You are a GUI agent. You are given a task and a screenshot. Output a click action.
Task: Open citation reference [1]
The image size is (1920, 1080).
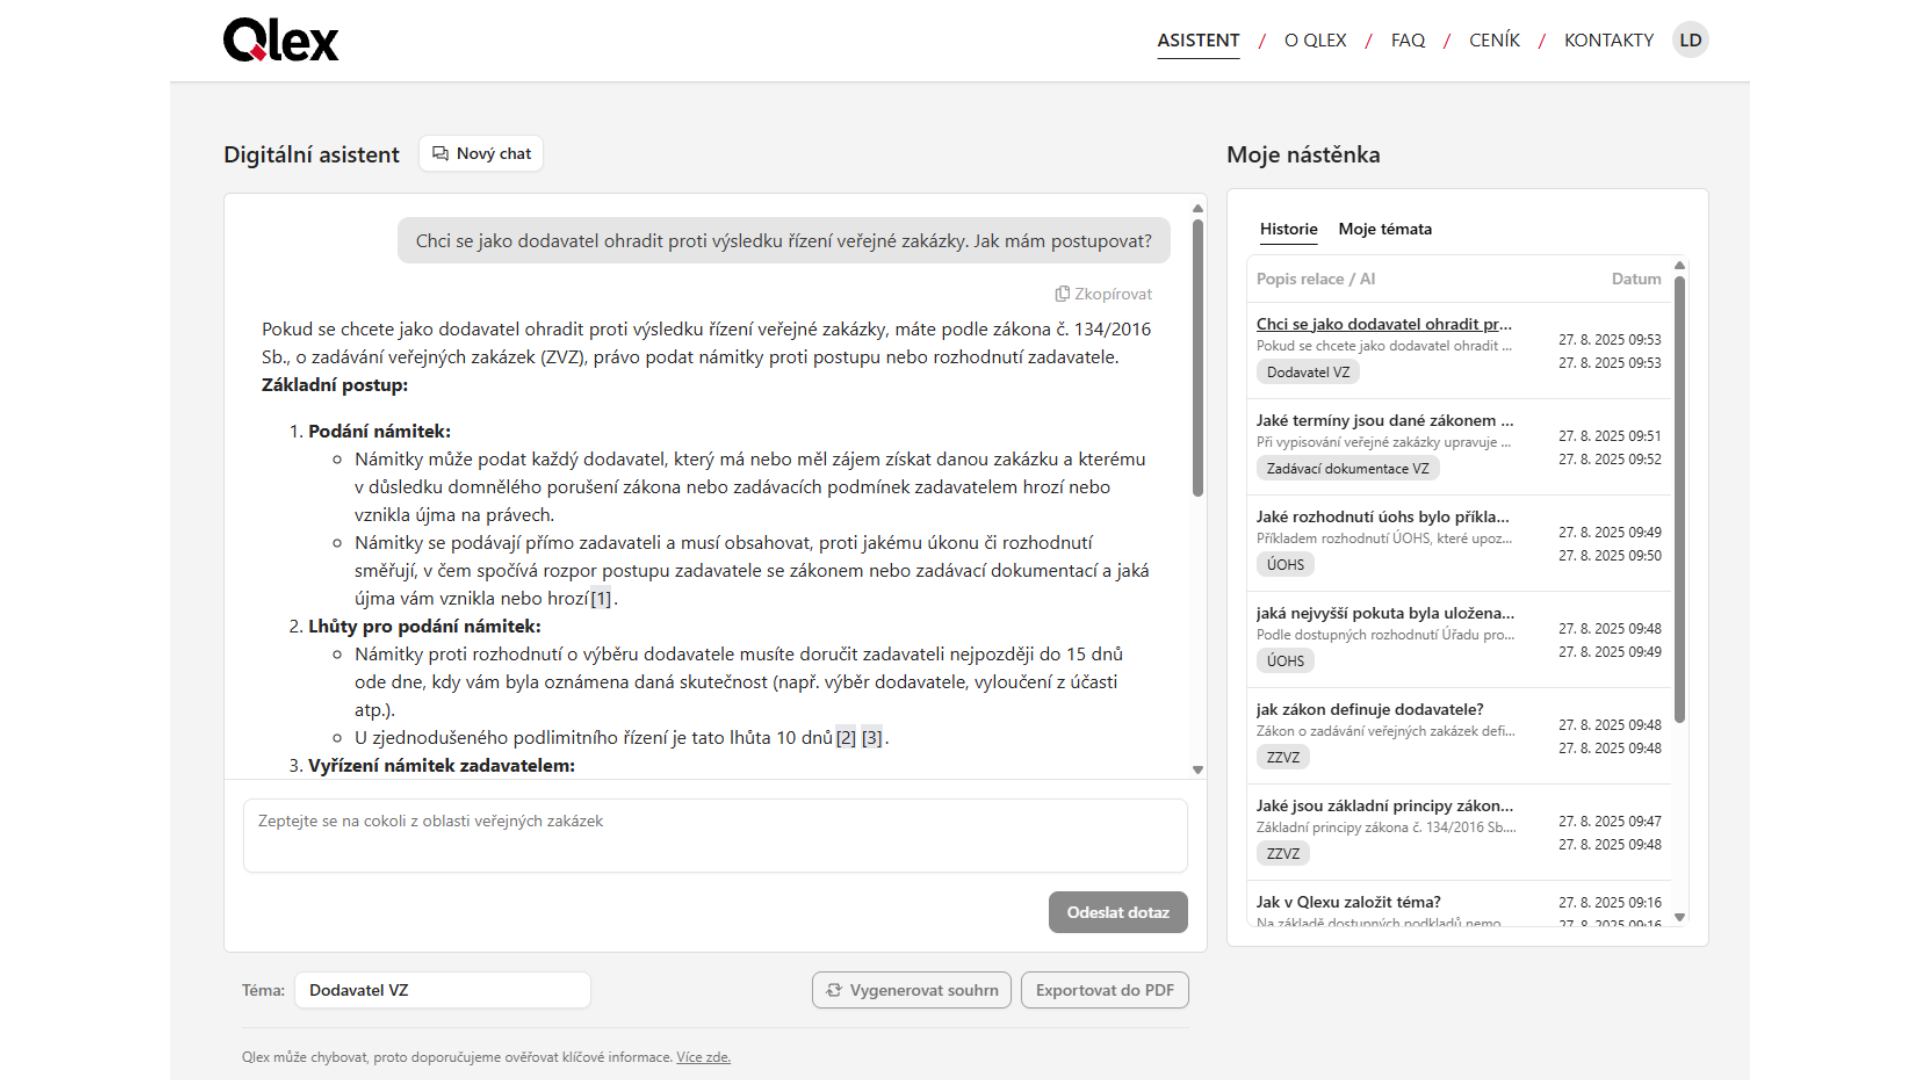600,599
